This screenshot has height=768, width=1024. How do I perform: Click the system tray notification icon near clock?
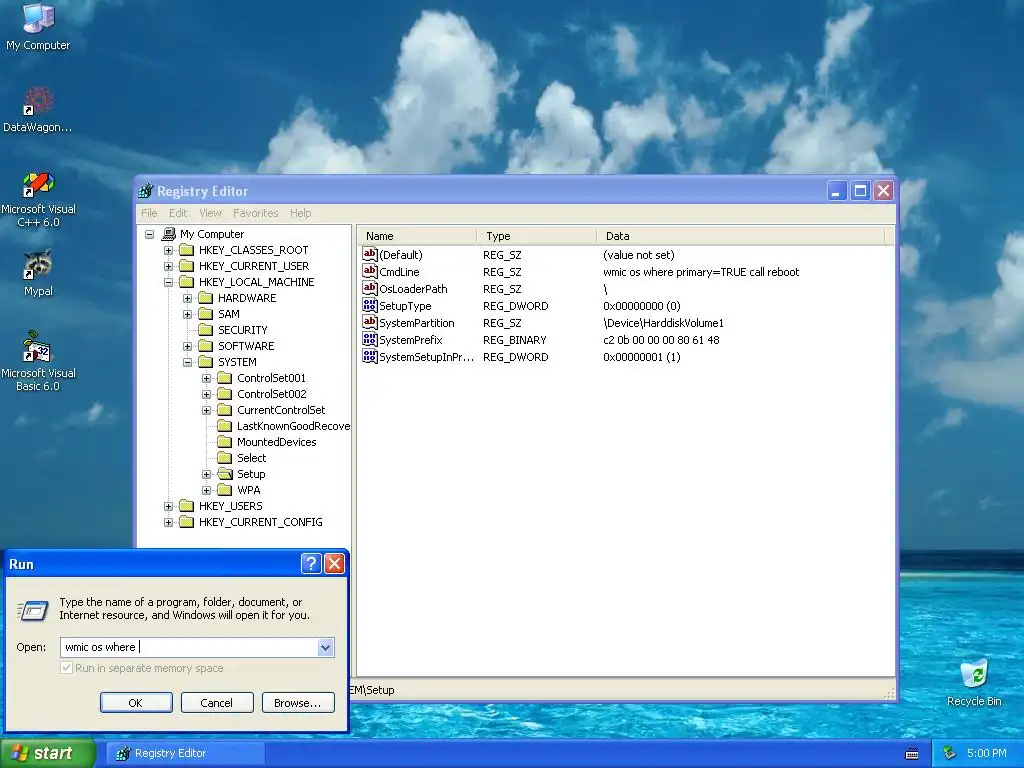(949, 754)
